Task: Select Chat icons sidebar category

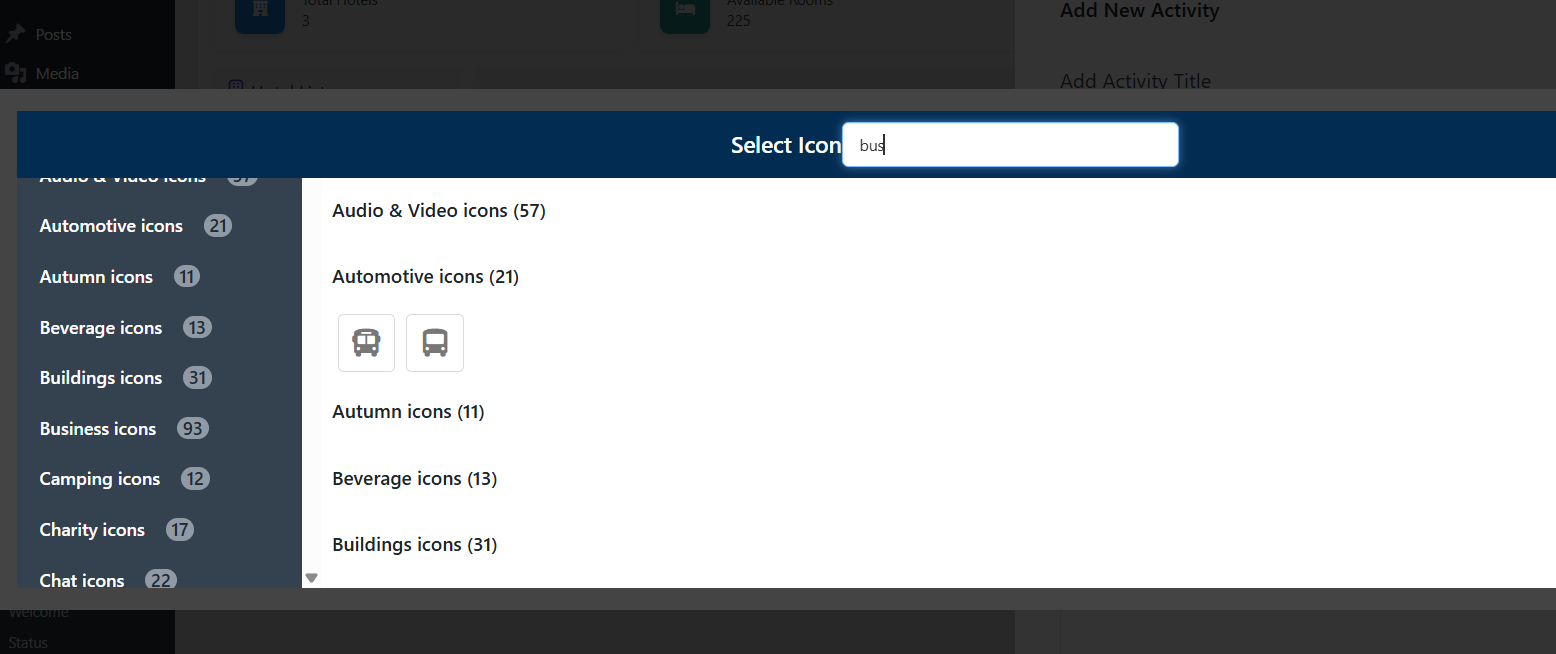Action: tap(82, 580)
